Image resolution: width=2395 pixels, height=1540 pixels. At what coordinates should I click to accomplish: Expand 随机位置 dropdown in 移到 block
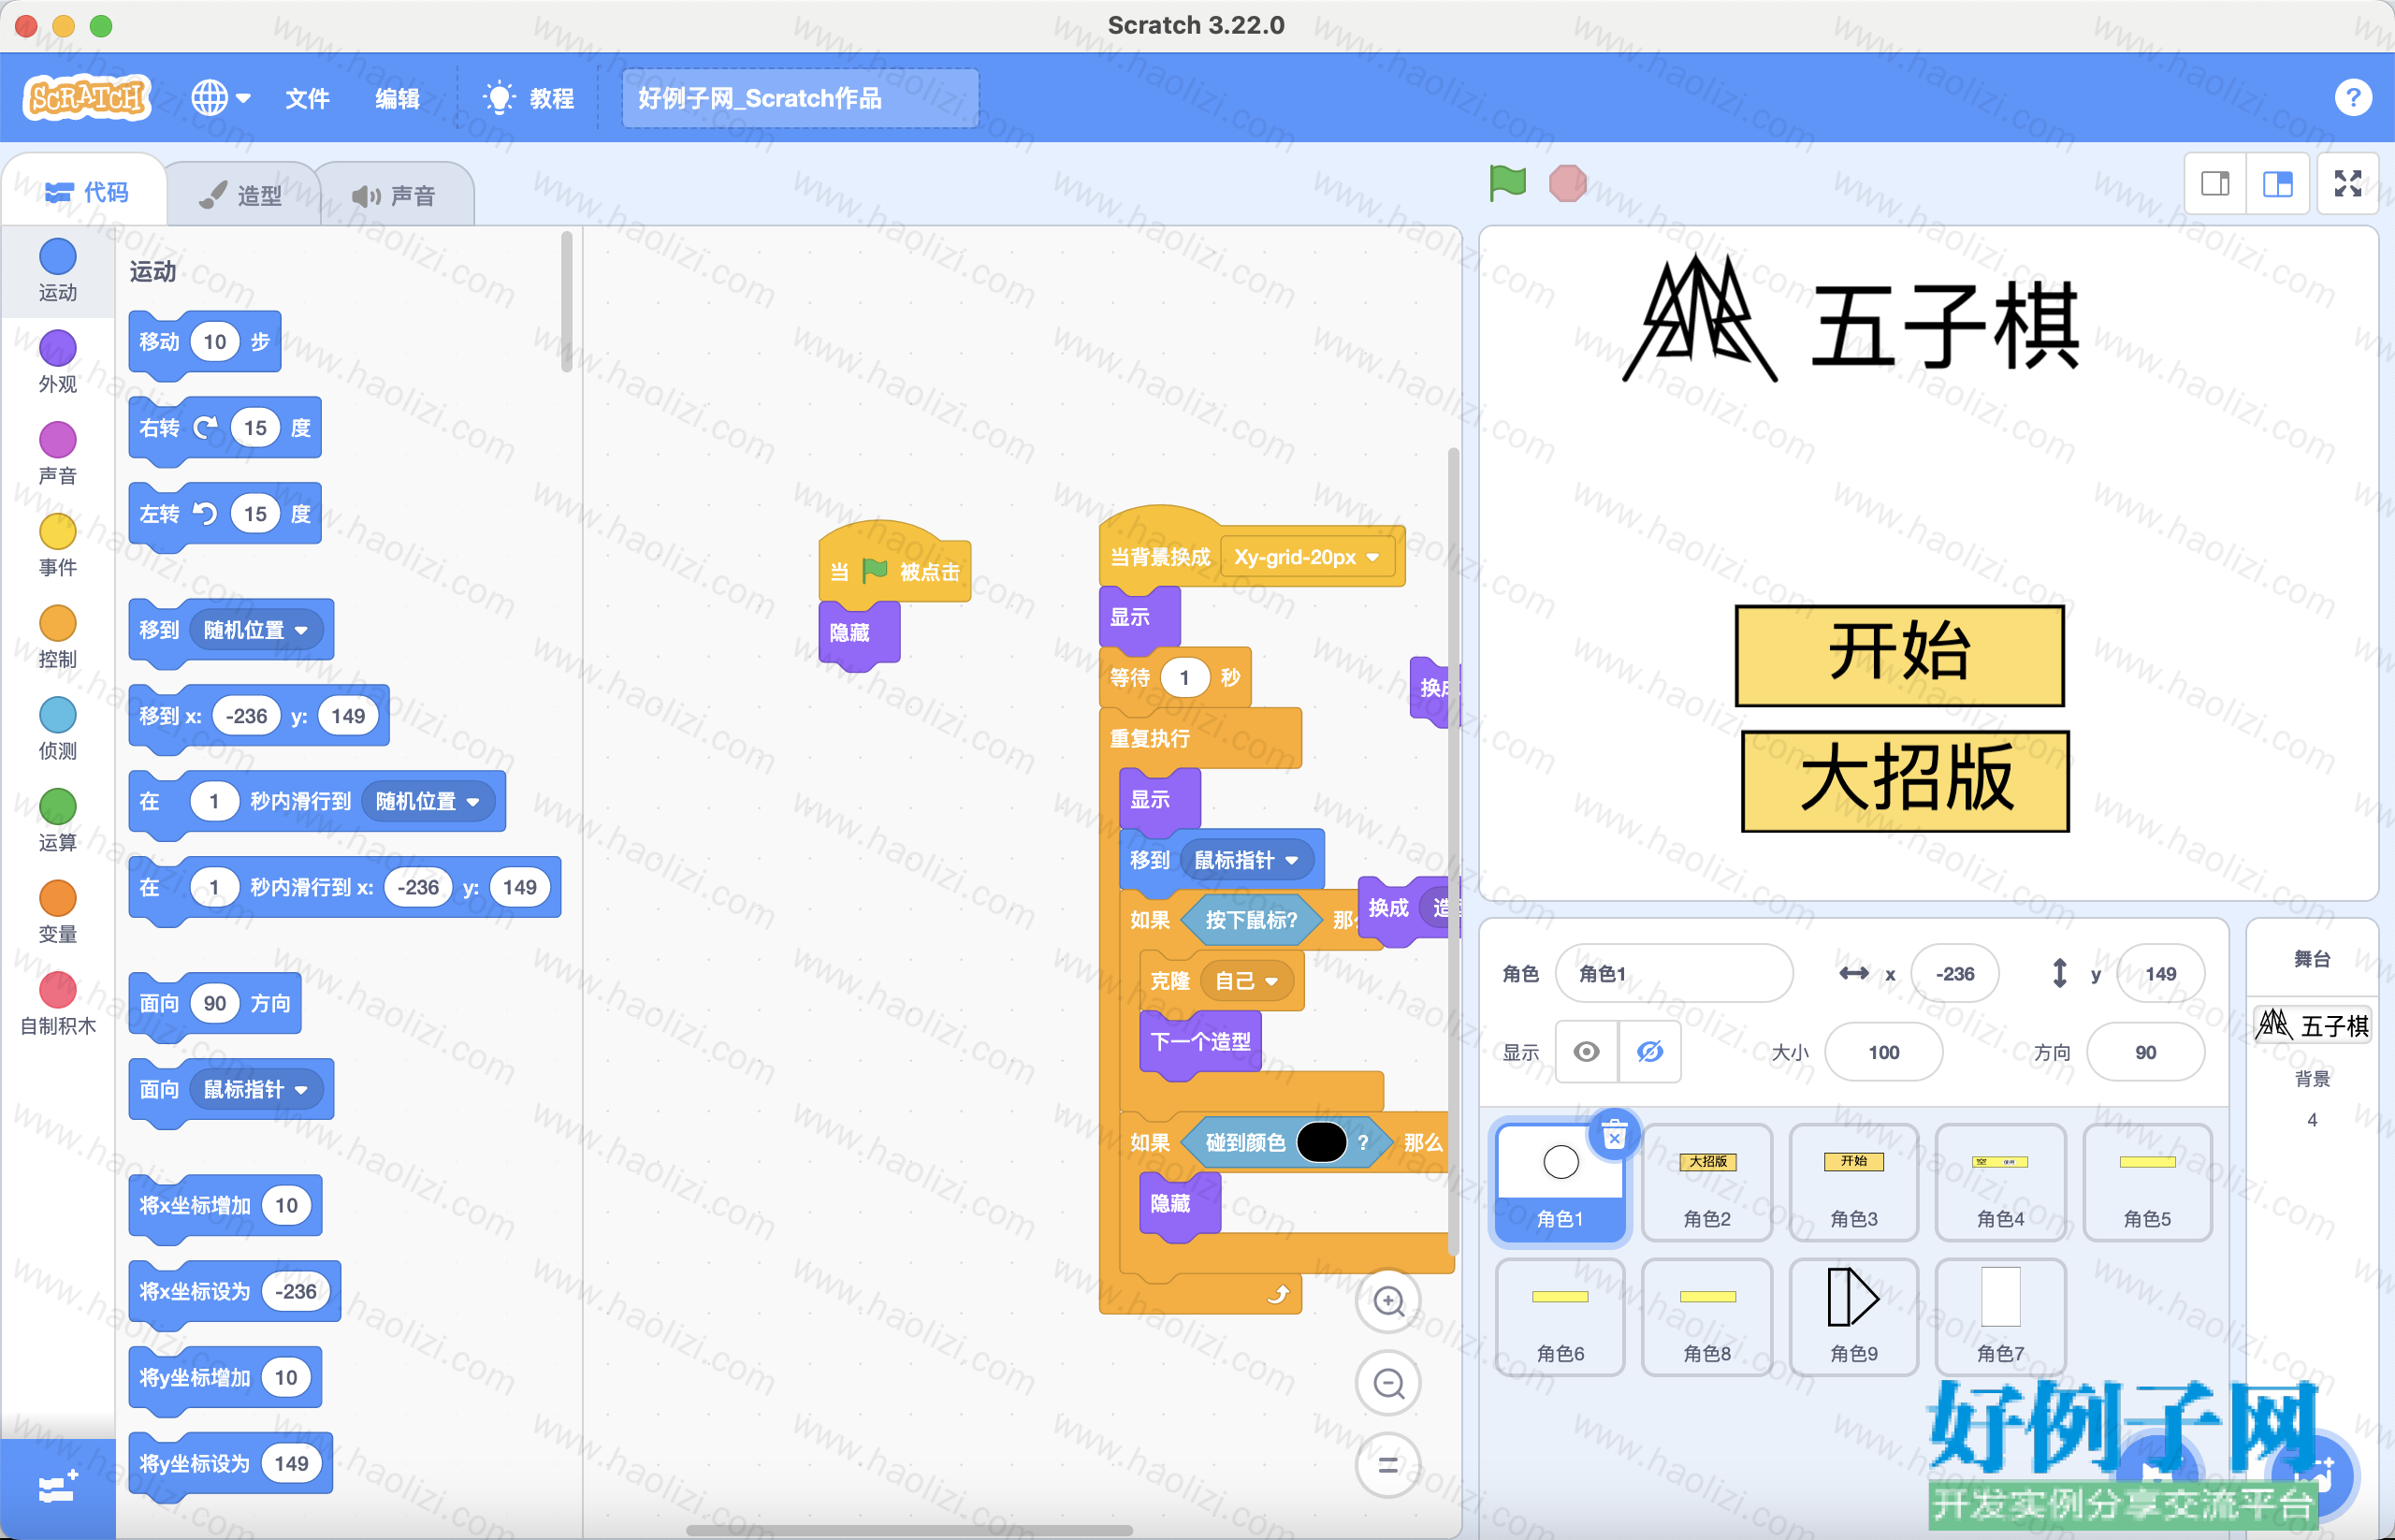coord(255,630)
